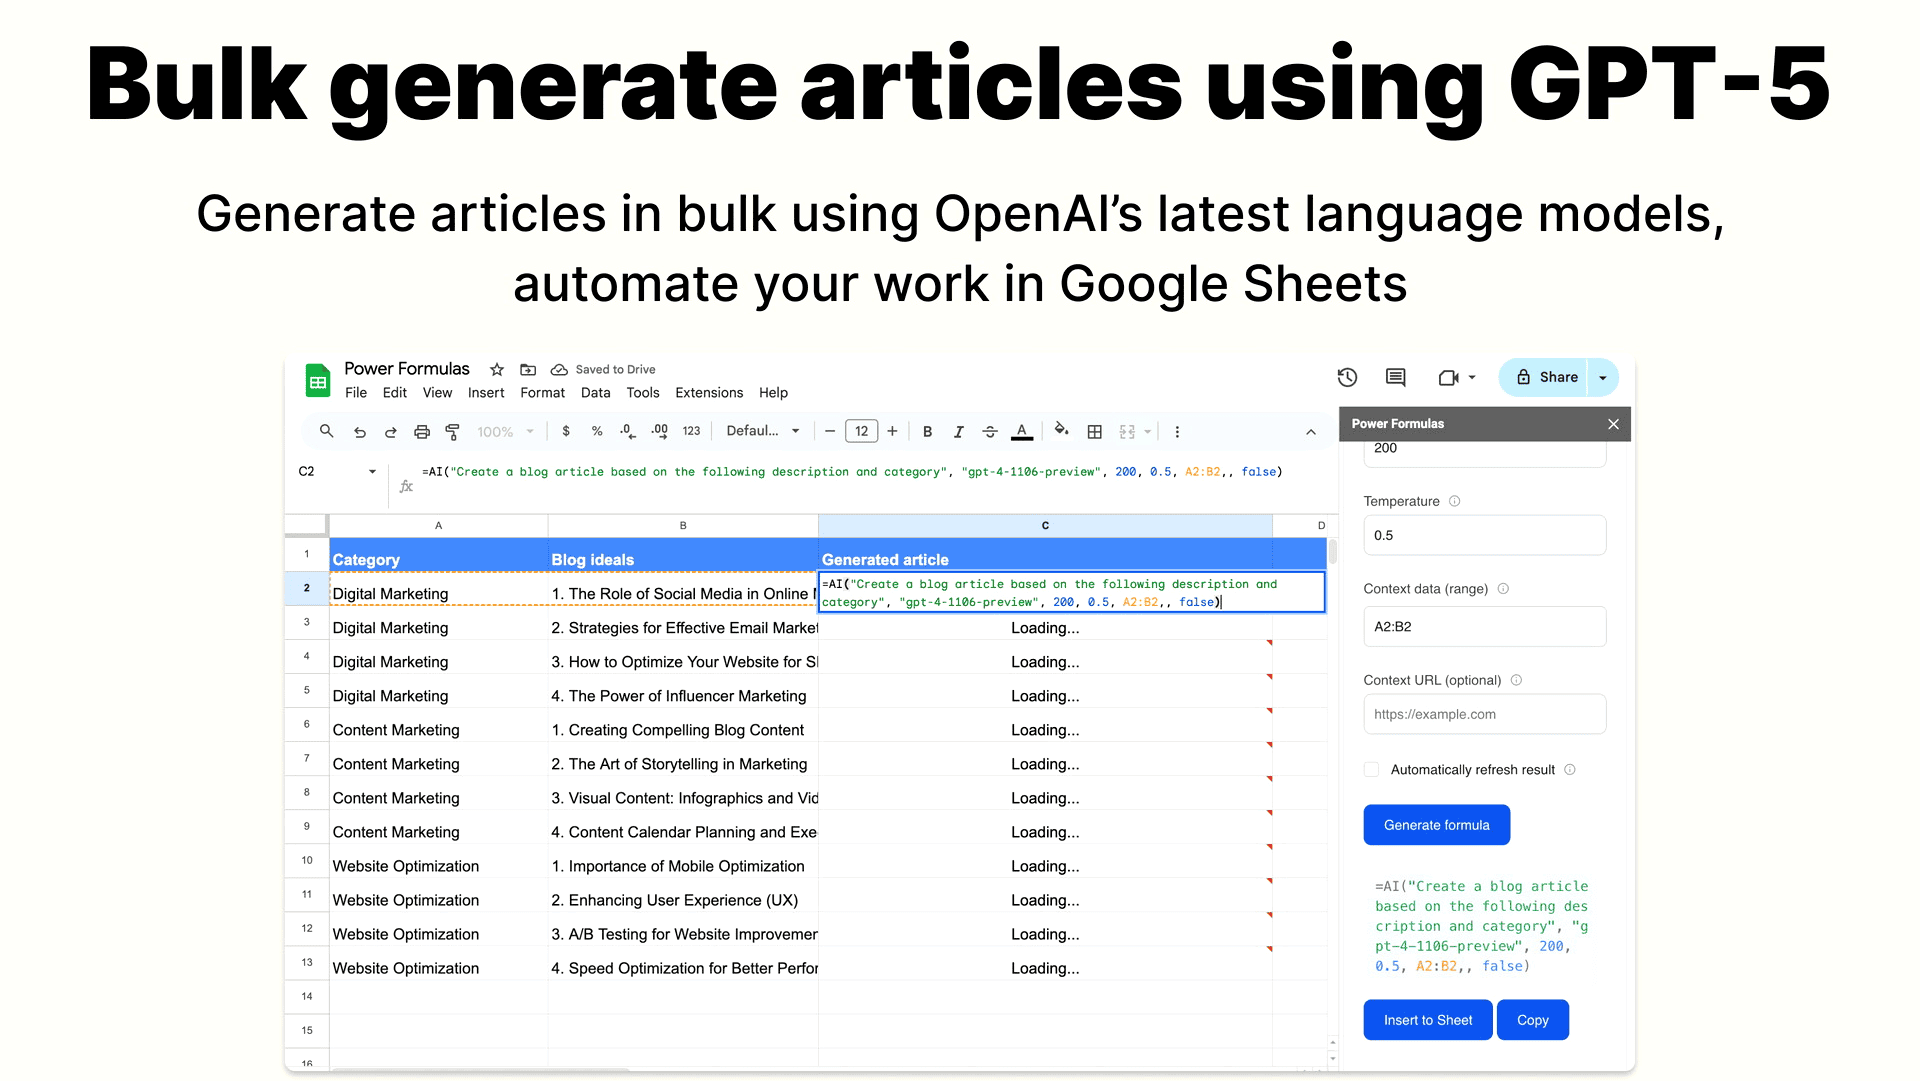The image size is (1920, 1081).
Task: Close the Power Formulas sidebar
Action: (x=1613, y=424)
